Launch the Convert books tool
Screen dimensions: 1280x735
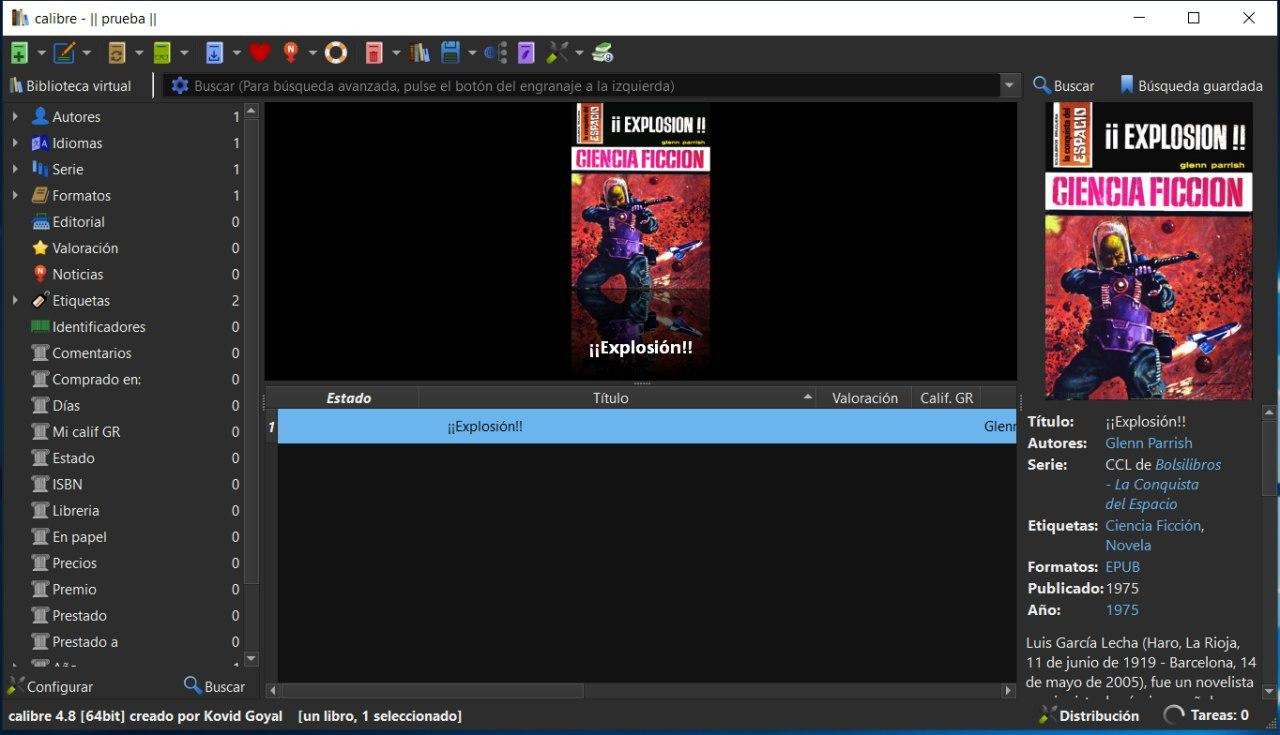pos(117,53)
